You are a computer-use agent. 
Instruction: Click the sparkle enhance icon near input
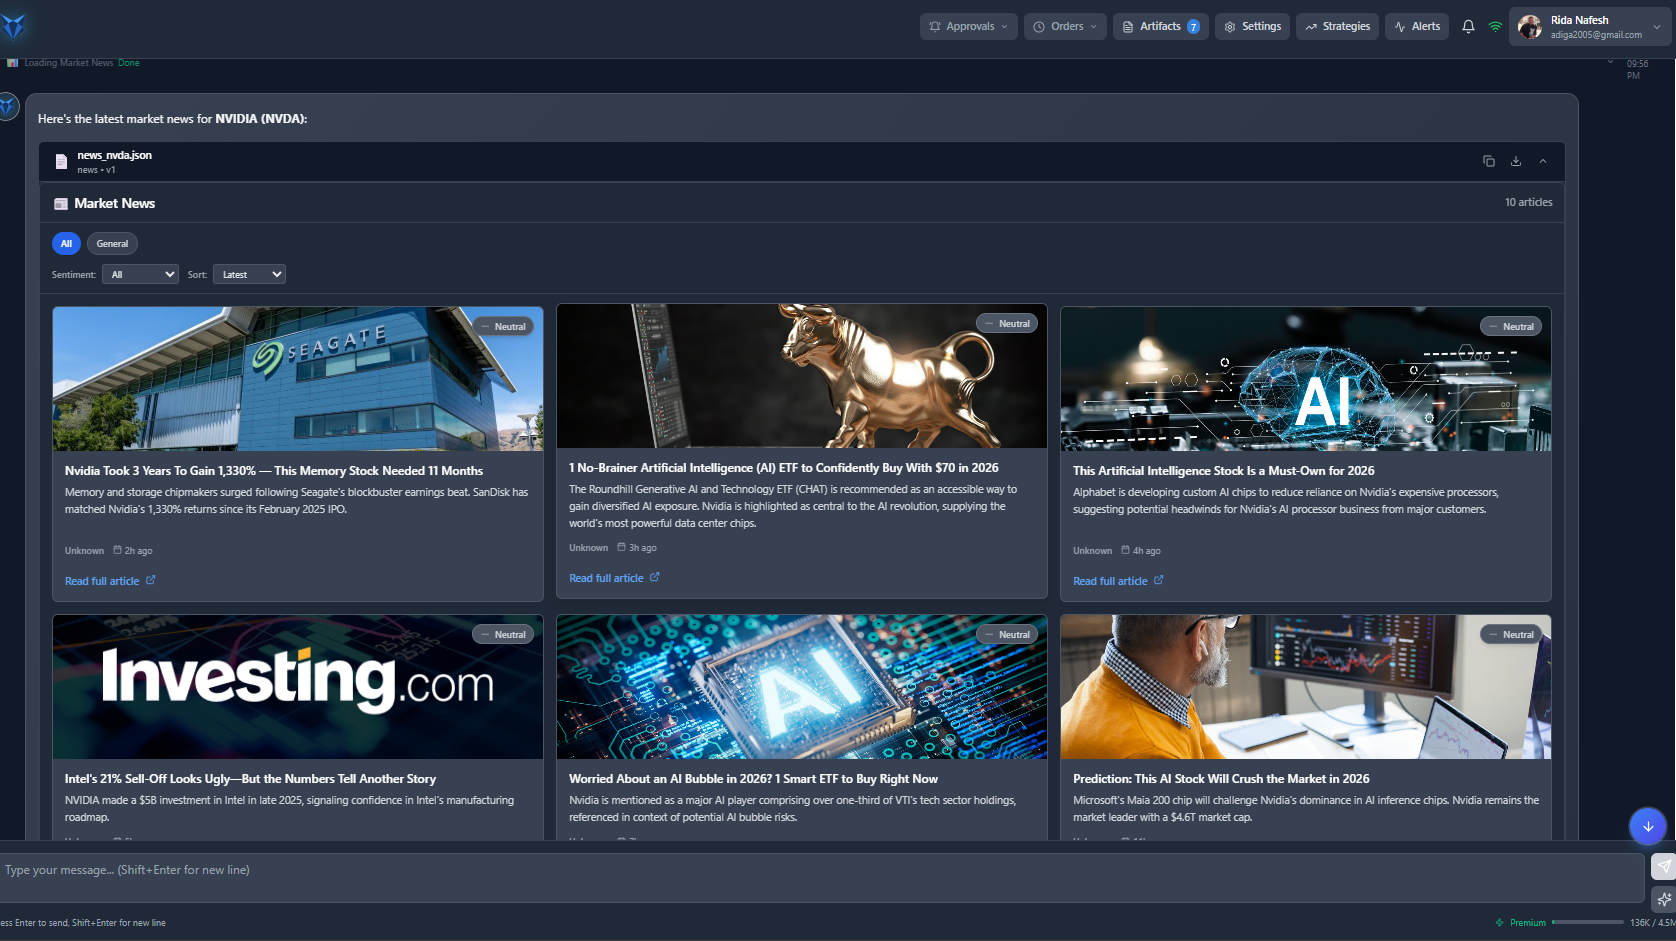point(1664,899)
